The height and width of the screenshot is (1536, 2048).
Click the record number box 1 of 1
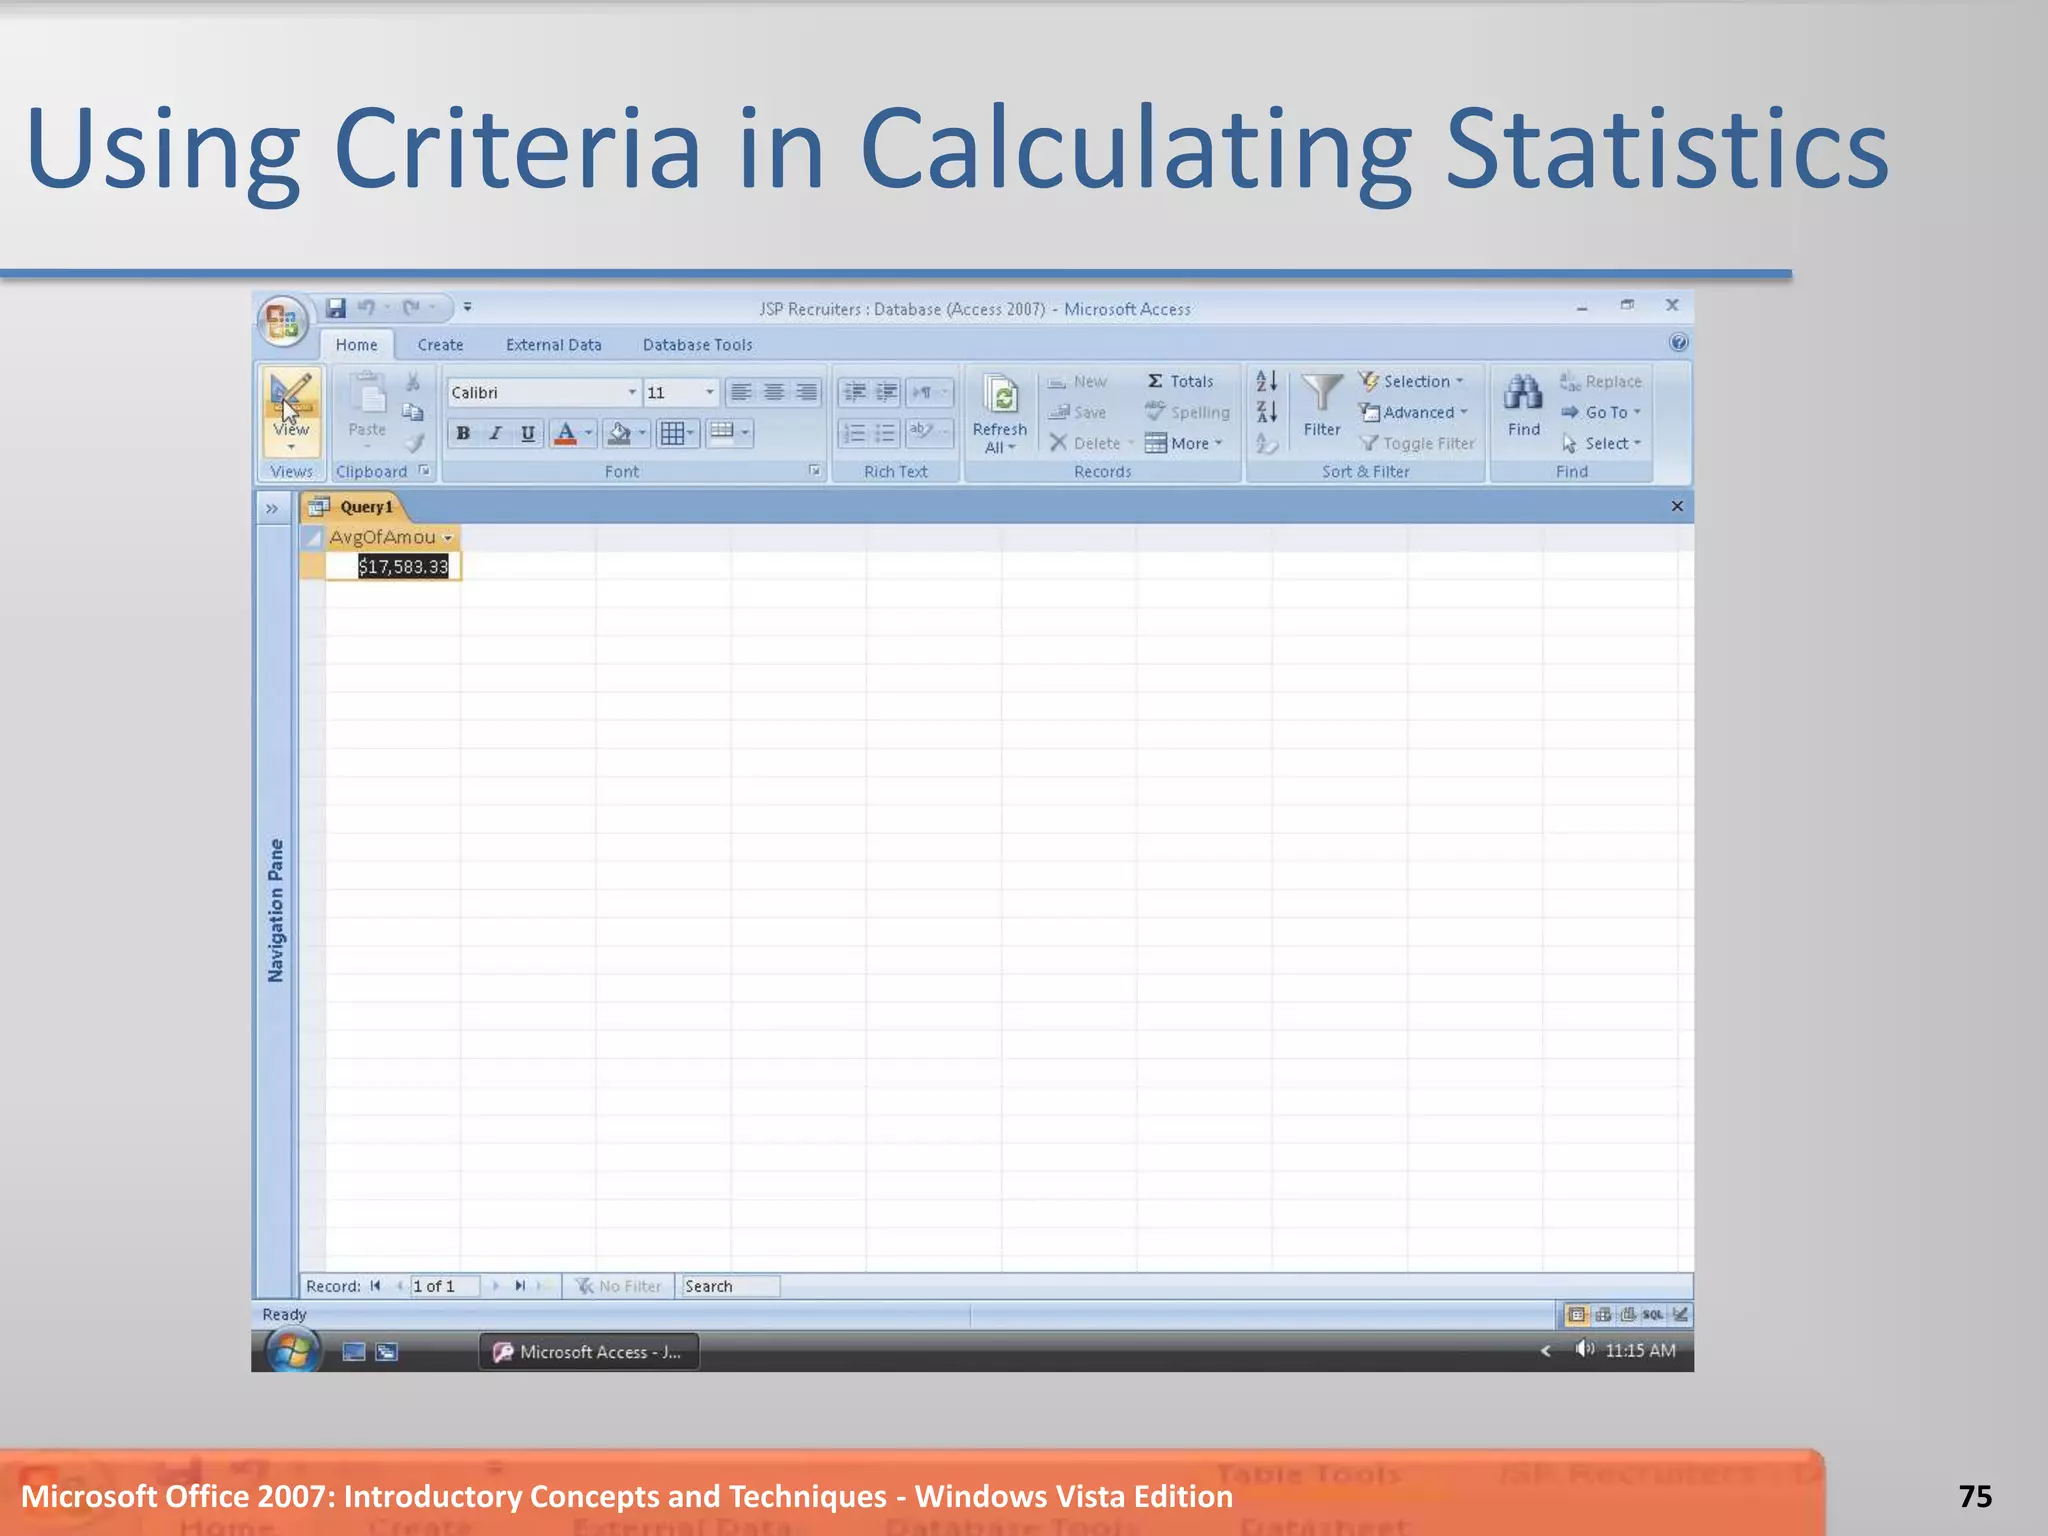445,1286
